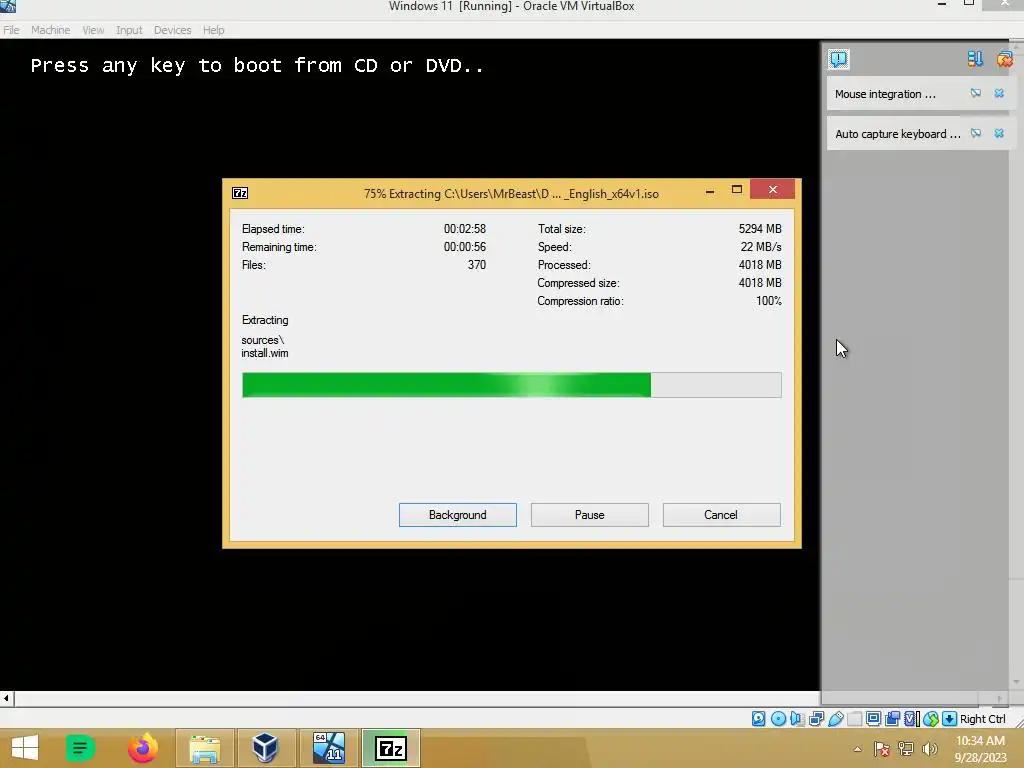Click the 5294 MB total size value
1024x768 pixels.
point(760,229)
